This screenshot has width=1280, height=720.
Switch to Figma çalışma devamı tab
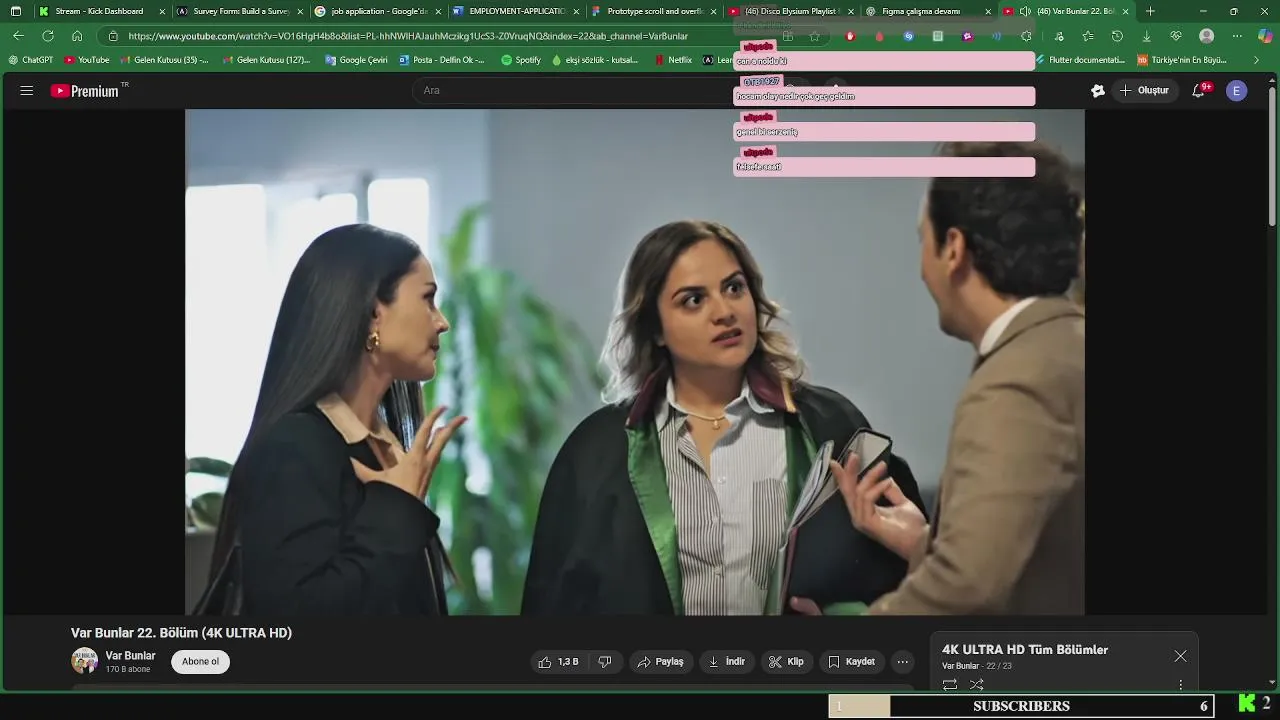click(x=930, y=11)
